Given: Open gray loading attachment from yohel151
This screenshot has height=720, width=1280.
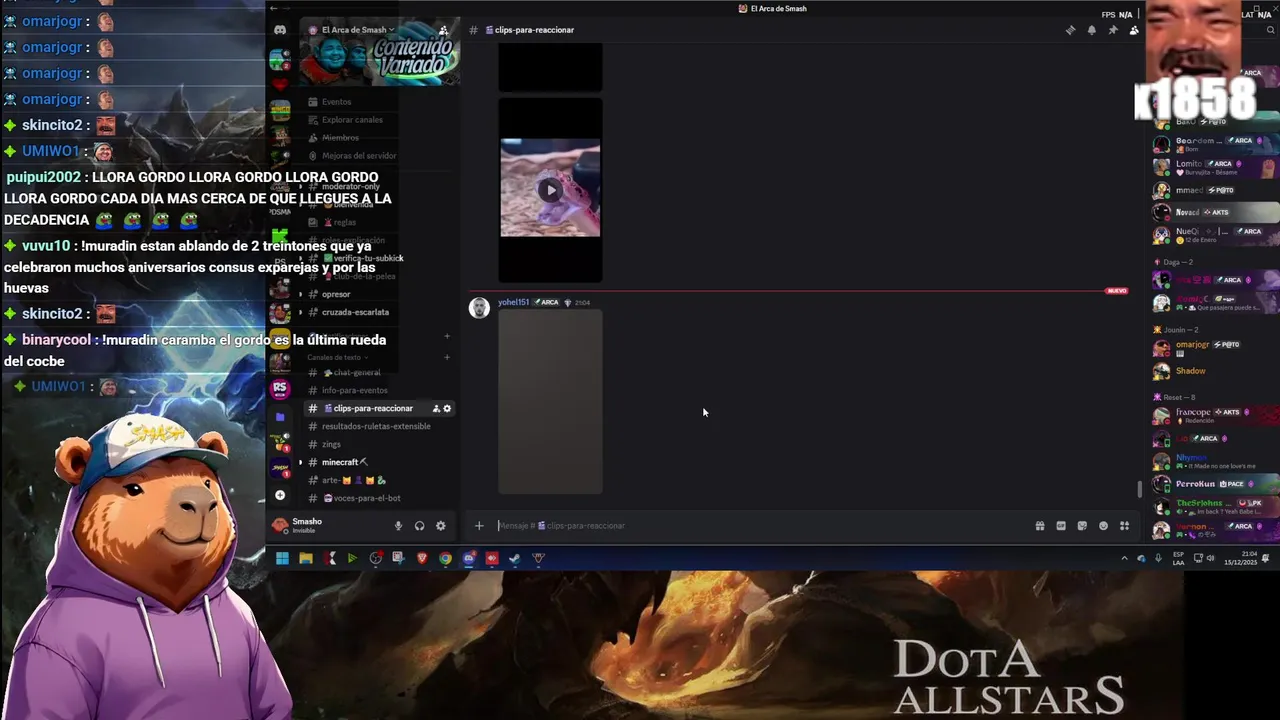Looking at the screenshot, I should [x=550, y=401].
